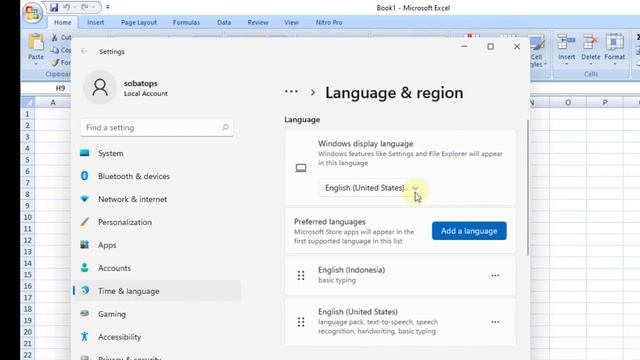640x360 pixels.
Task: Open more options for English (Indonesia)
Action: pyautogui.click(x=495, y=276)
